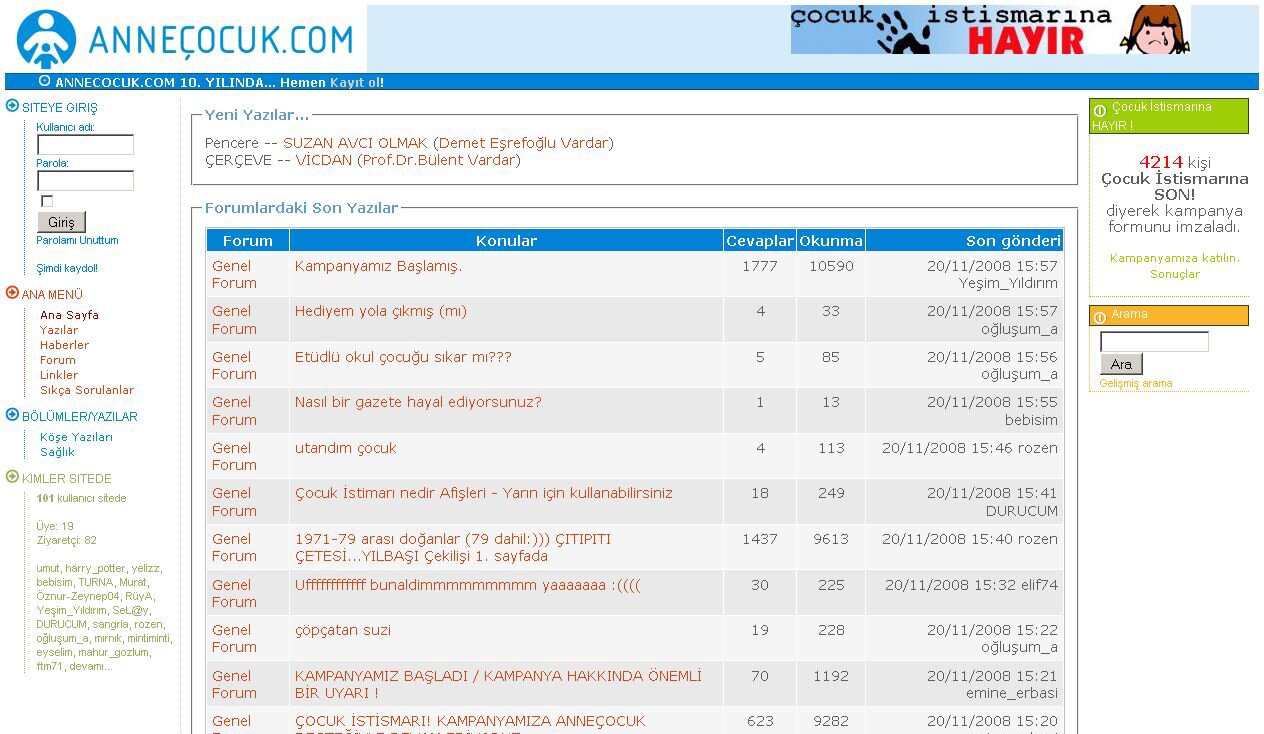Click the Siteye Giriş section icon
Viewport: 1264px width, 734px height.
point(12,106)
